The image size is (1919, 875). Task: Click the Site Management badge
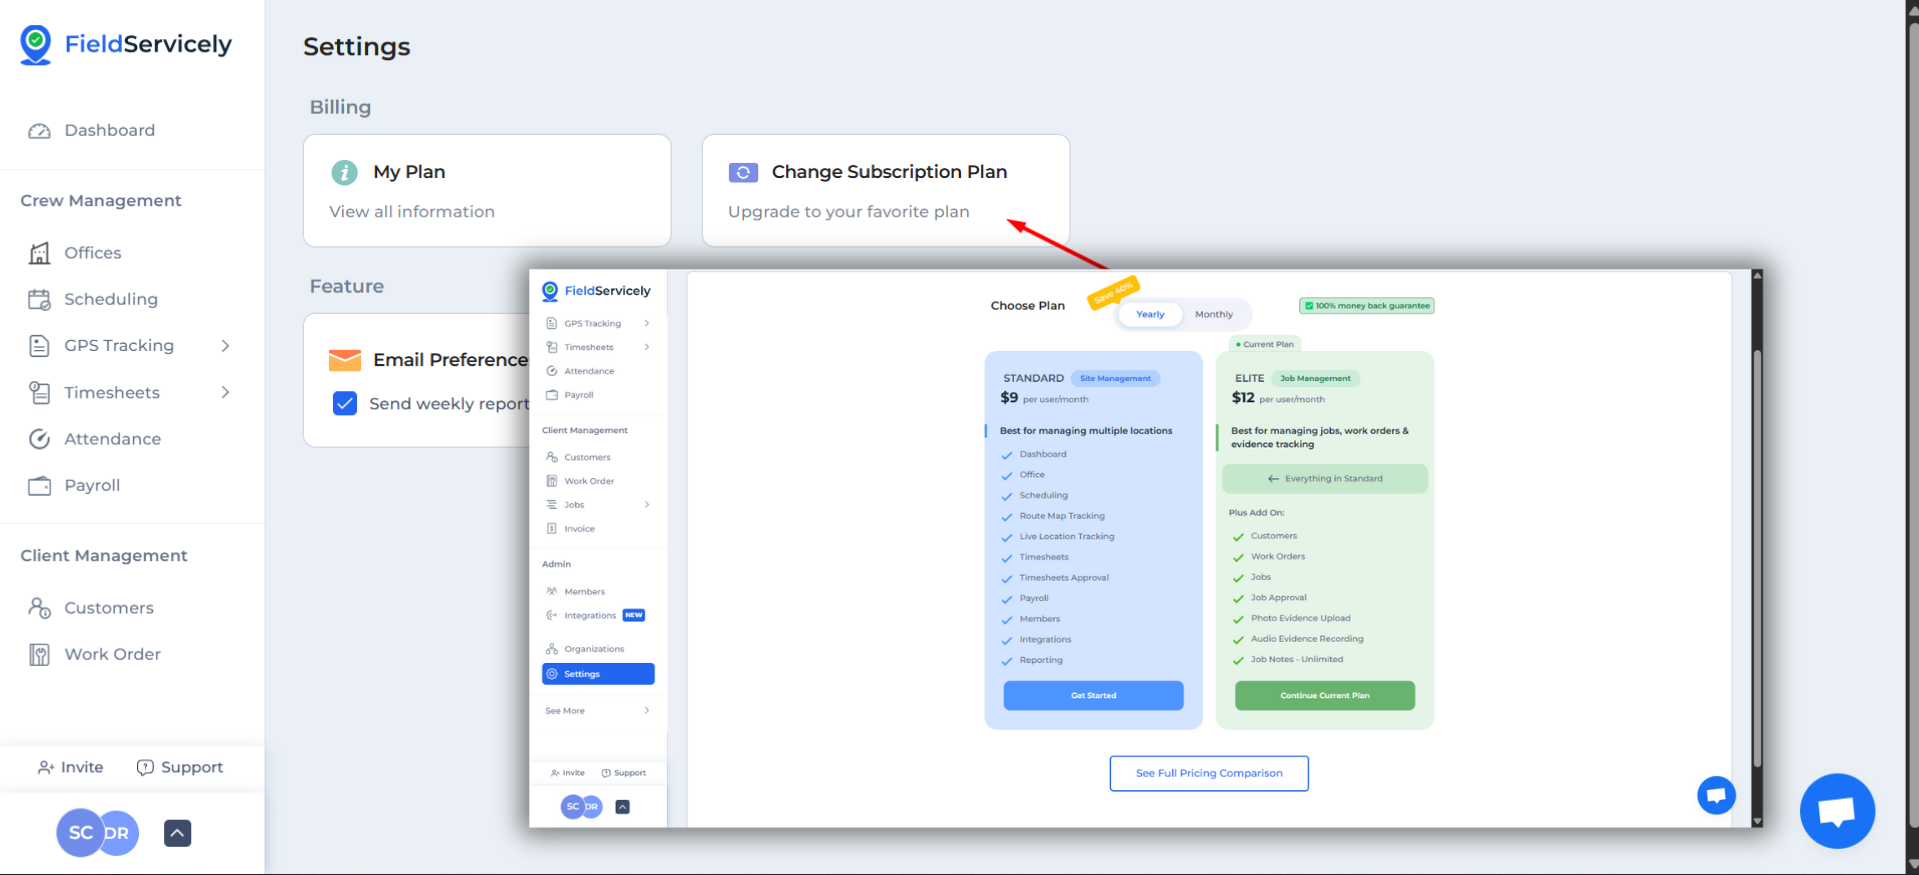[x=1115, y=378]
